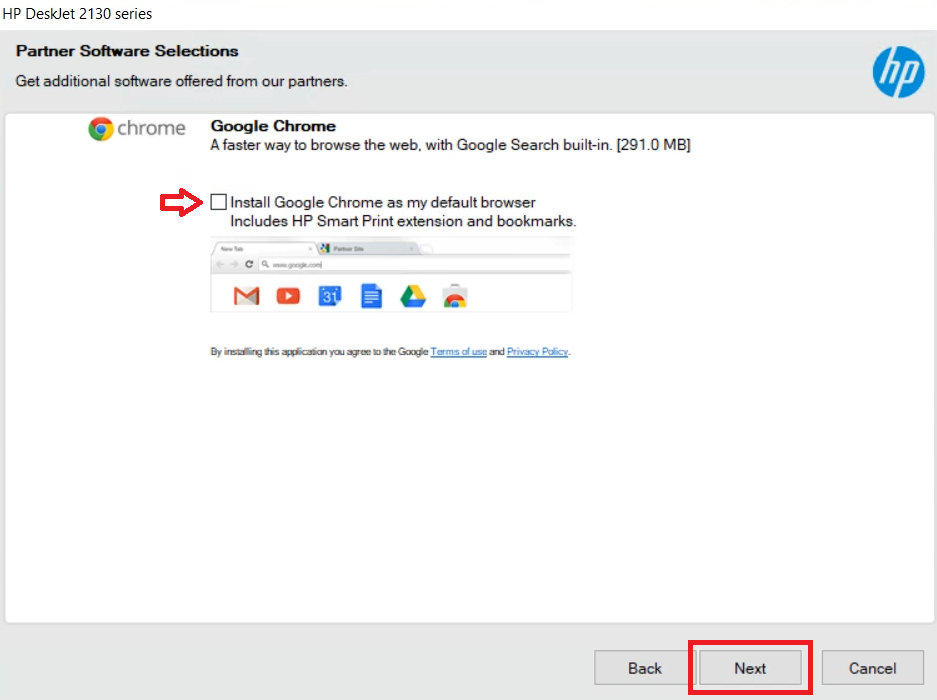Click 'Install Google Chrome as my default browser' label
Viewport: 937px width, 700px height.
tap(383, 203)
